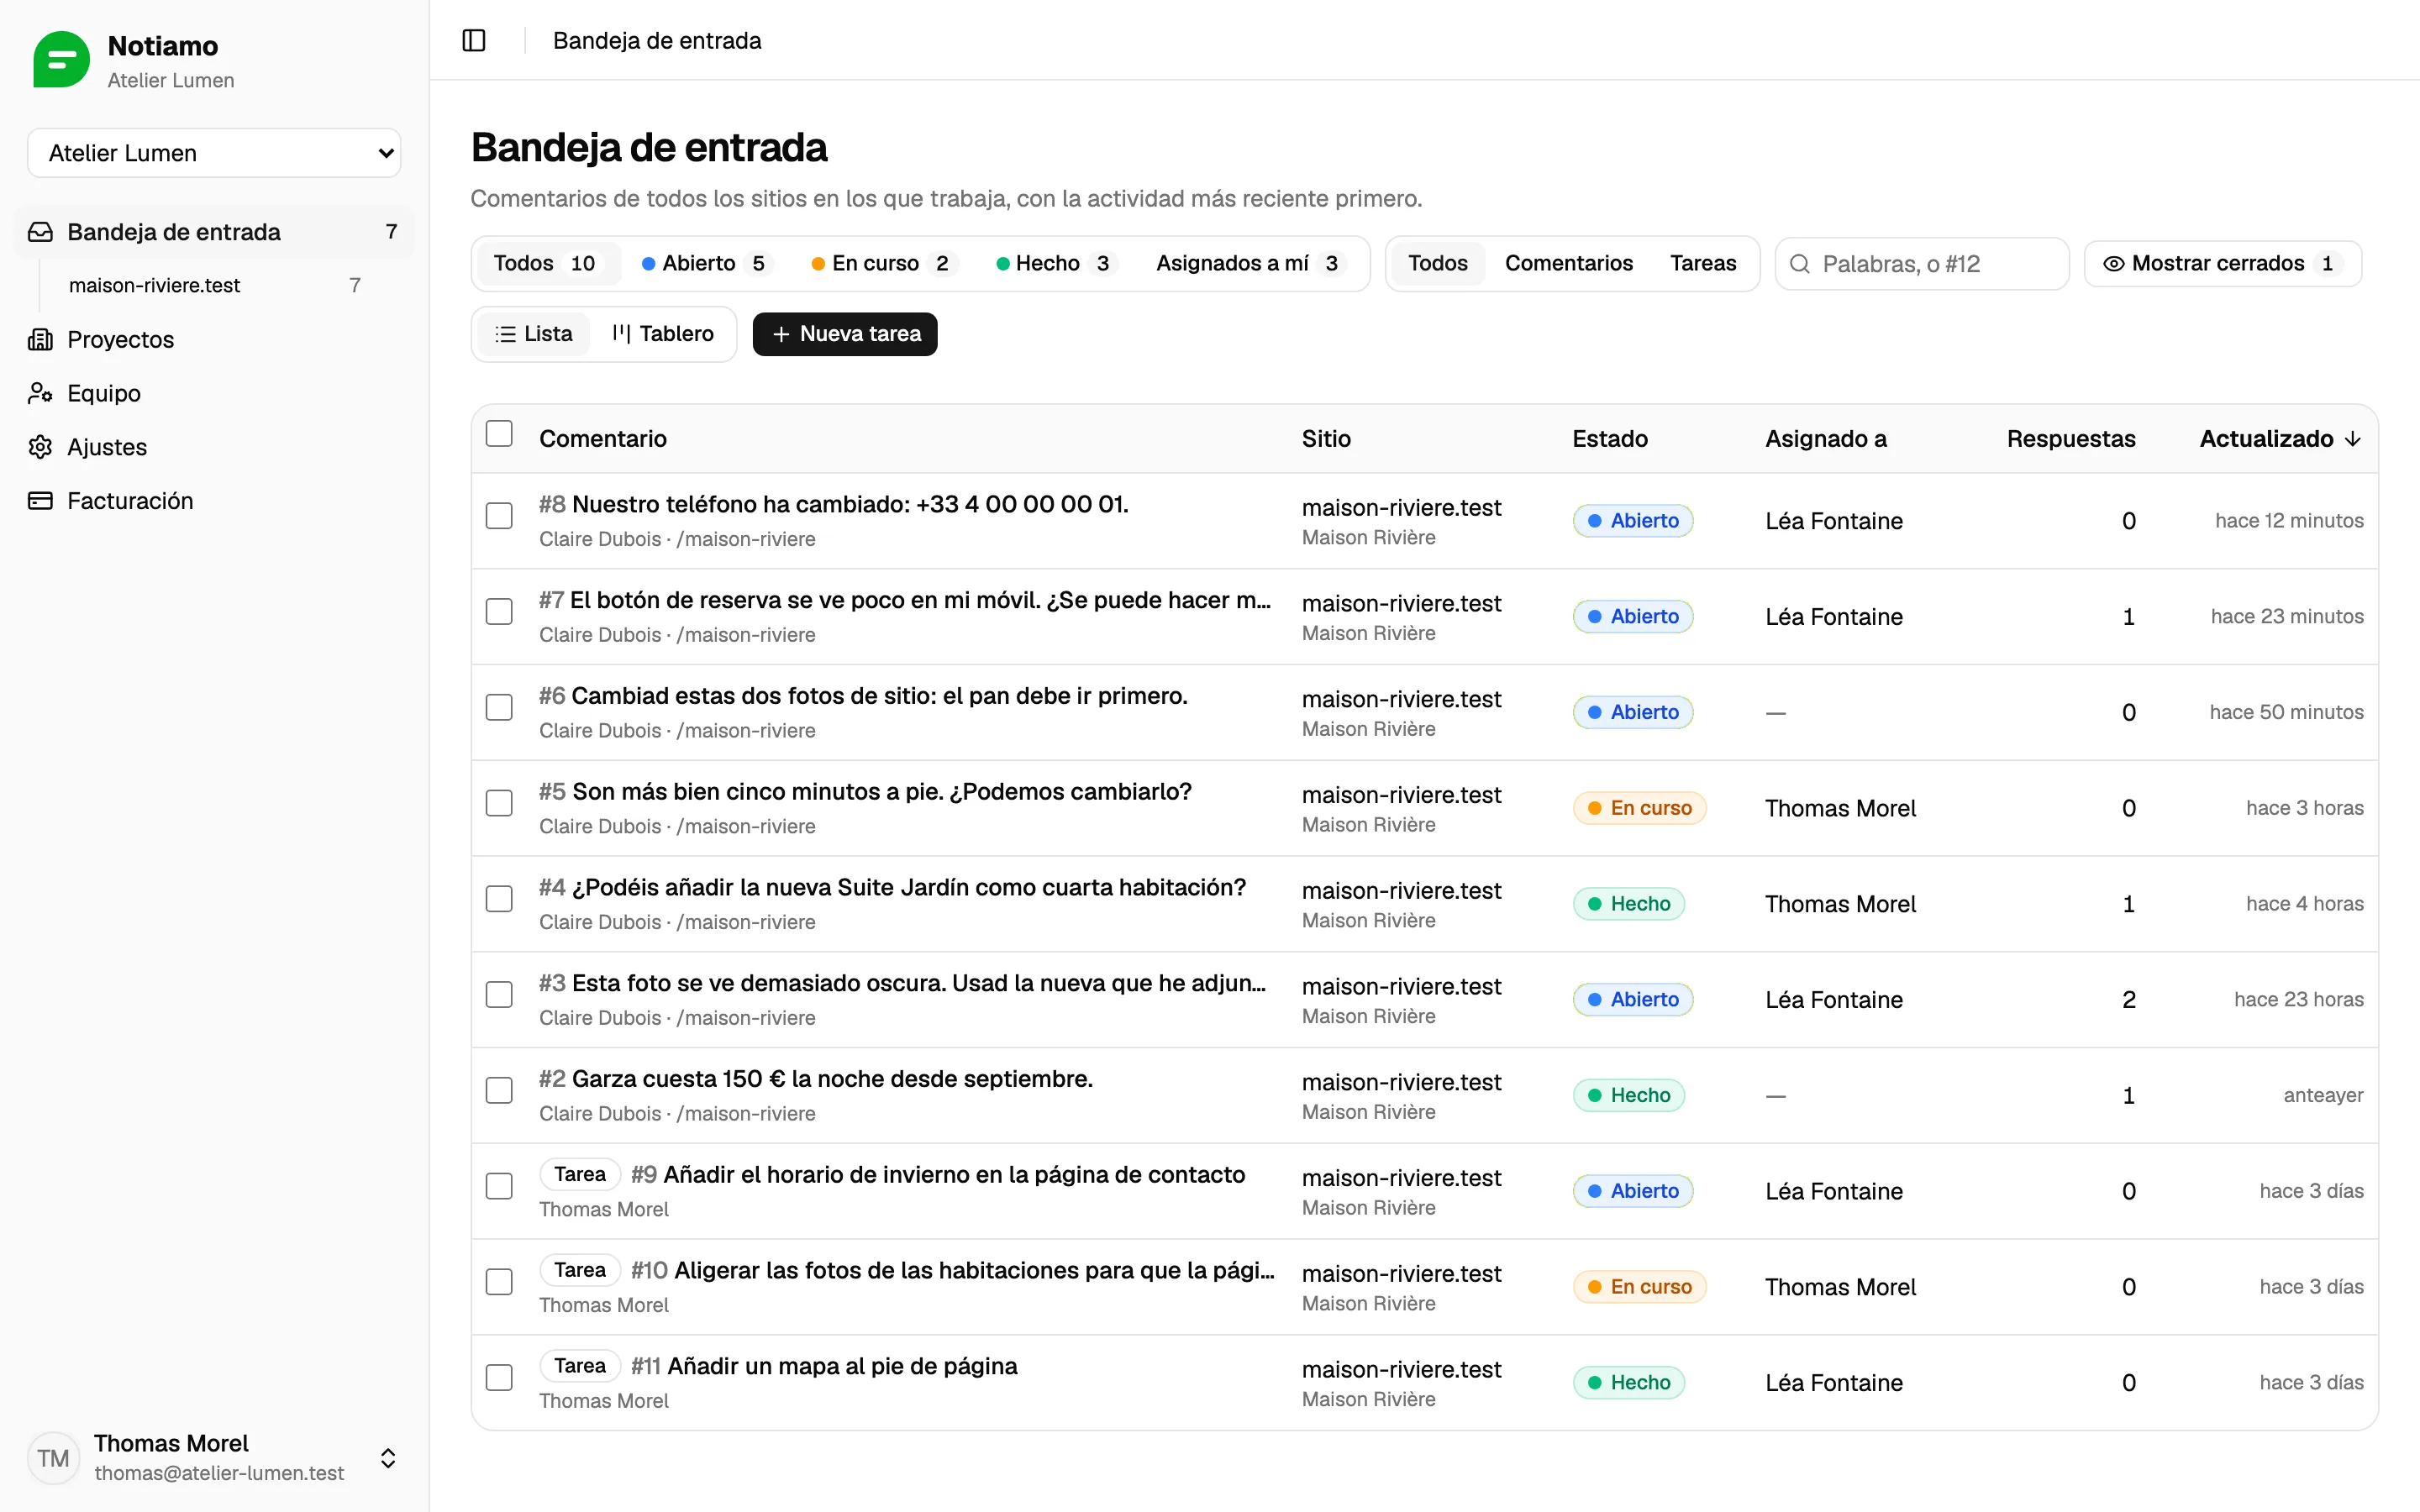Click Hecho badge on row #2
Screen dimensions: 2420x1512
tap(1629, 1095)
